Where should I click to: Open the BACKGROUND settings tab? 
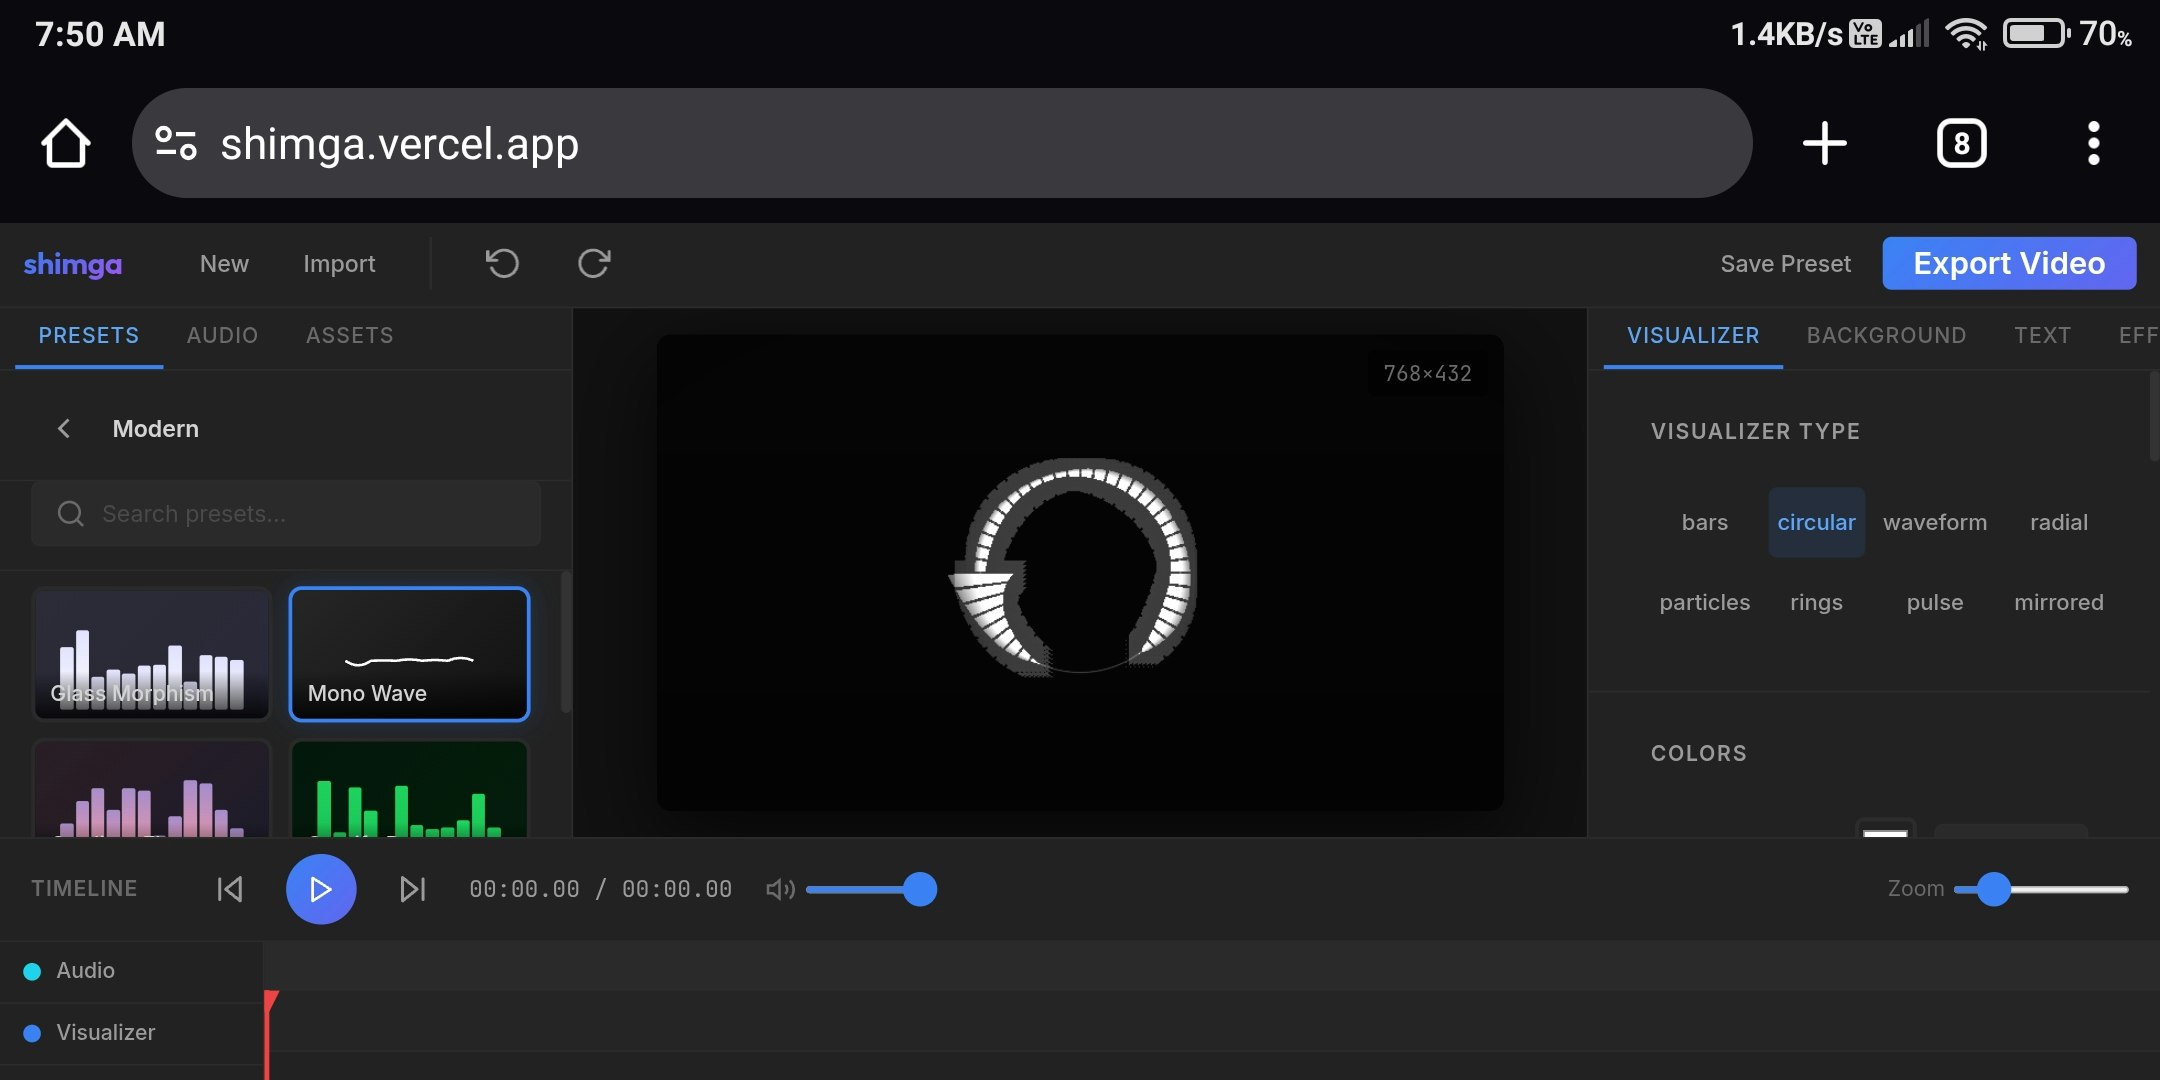(1886, 335)
